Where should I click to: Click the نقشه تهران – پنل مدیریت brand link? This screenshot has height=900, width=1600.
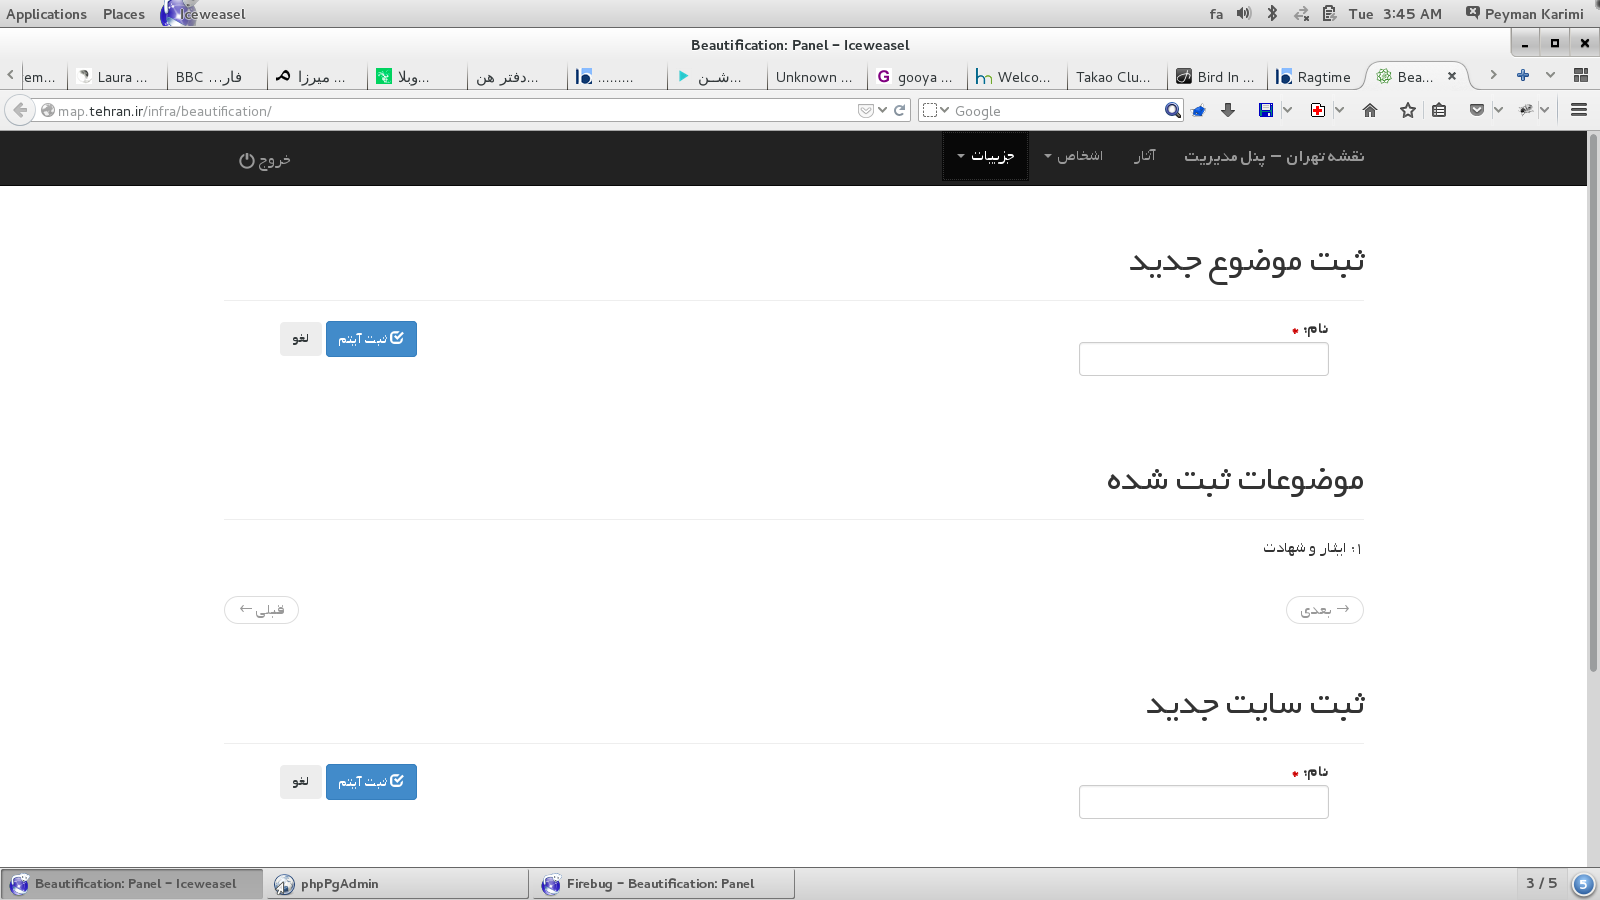point(1274,156)
